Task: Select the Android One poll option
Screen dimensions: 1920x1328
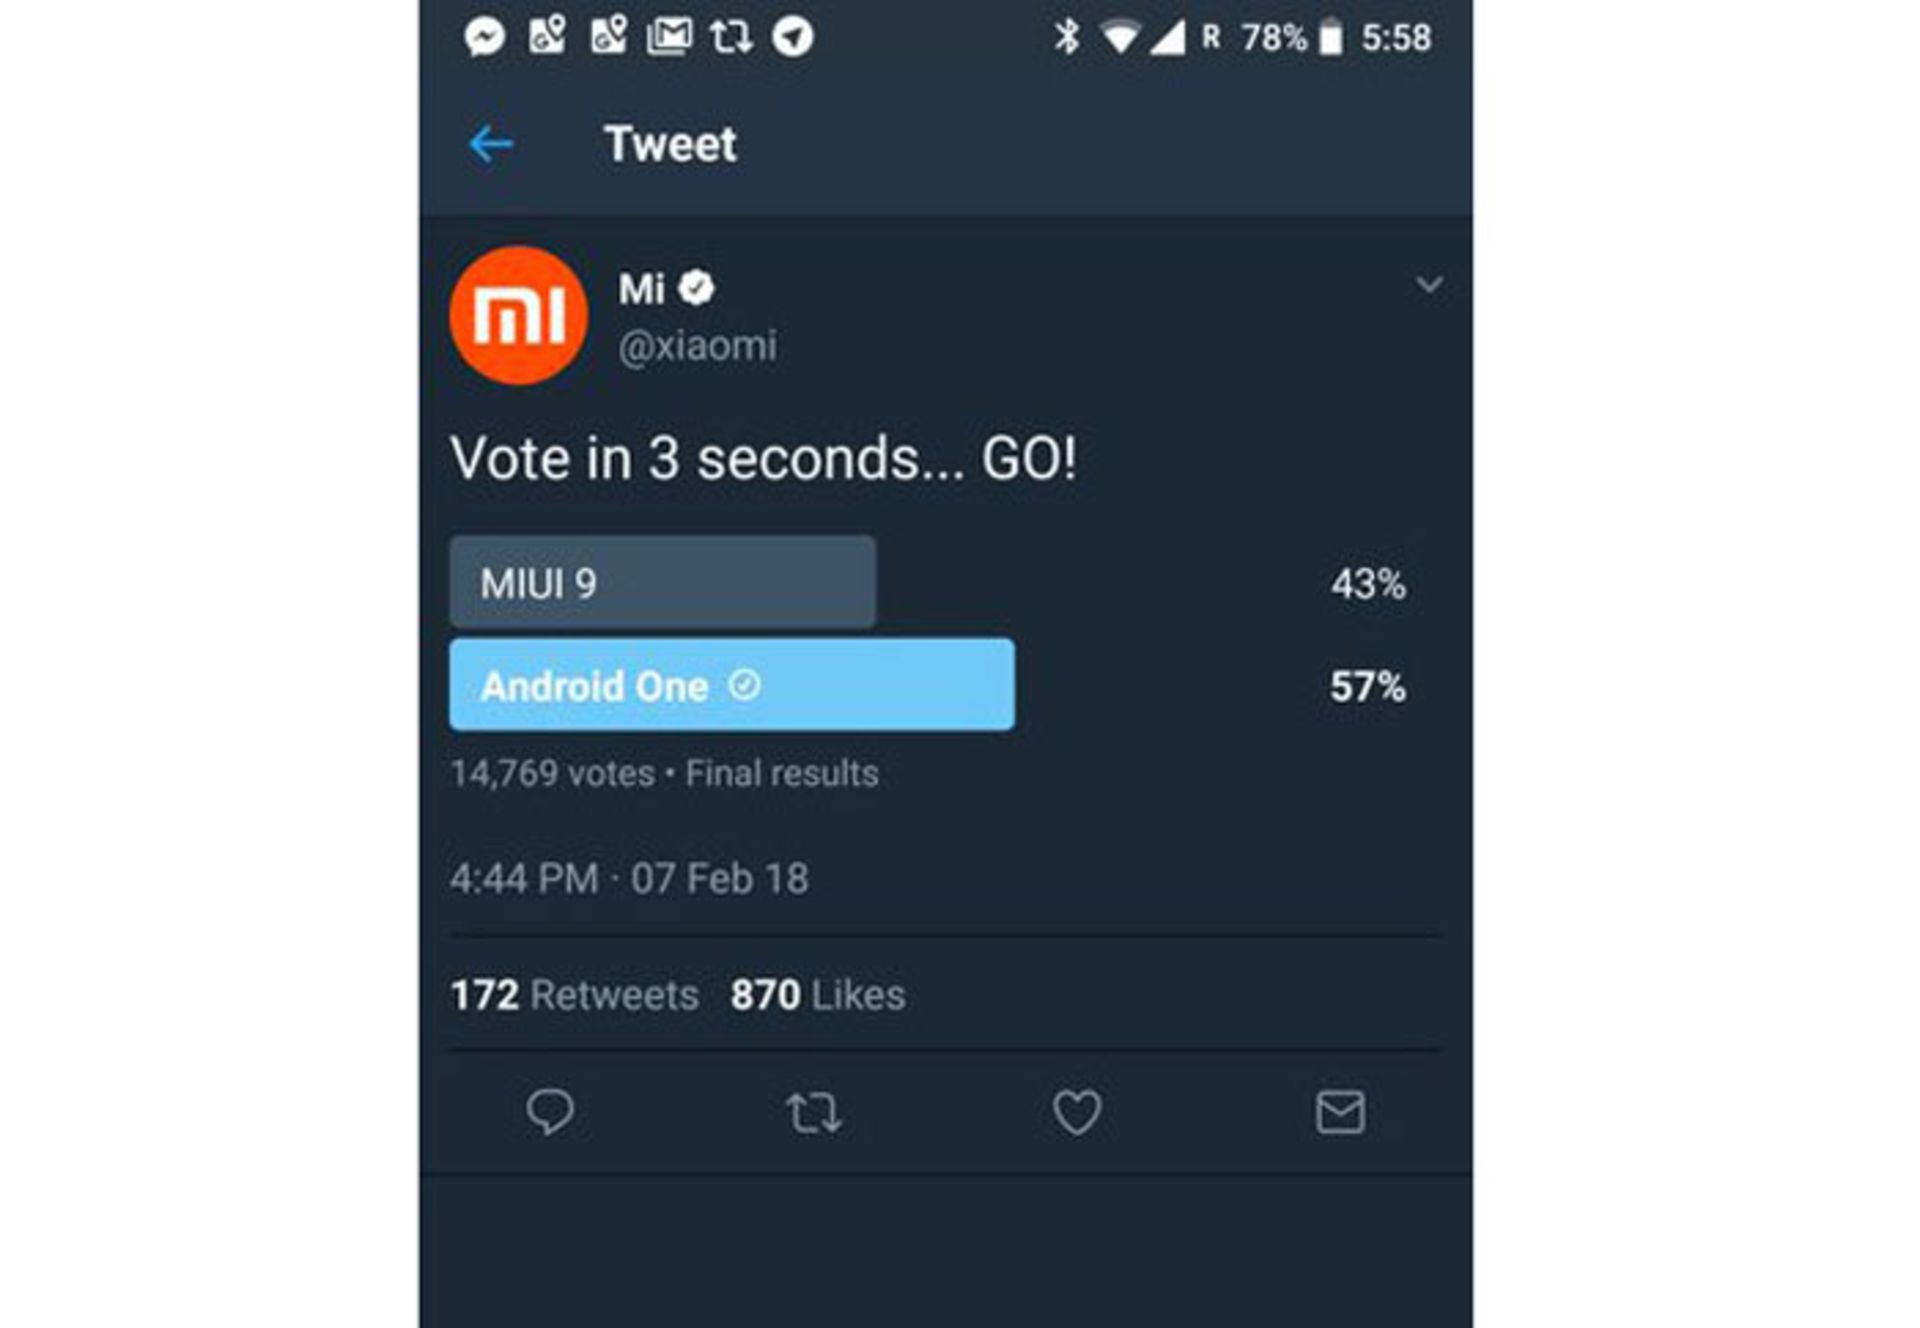Action: [x=731, y=686]
